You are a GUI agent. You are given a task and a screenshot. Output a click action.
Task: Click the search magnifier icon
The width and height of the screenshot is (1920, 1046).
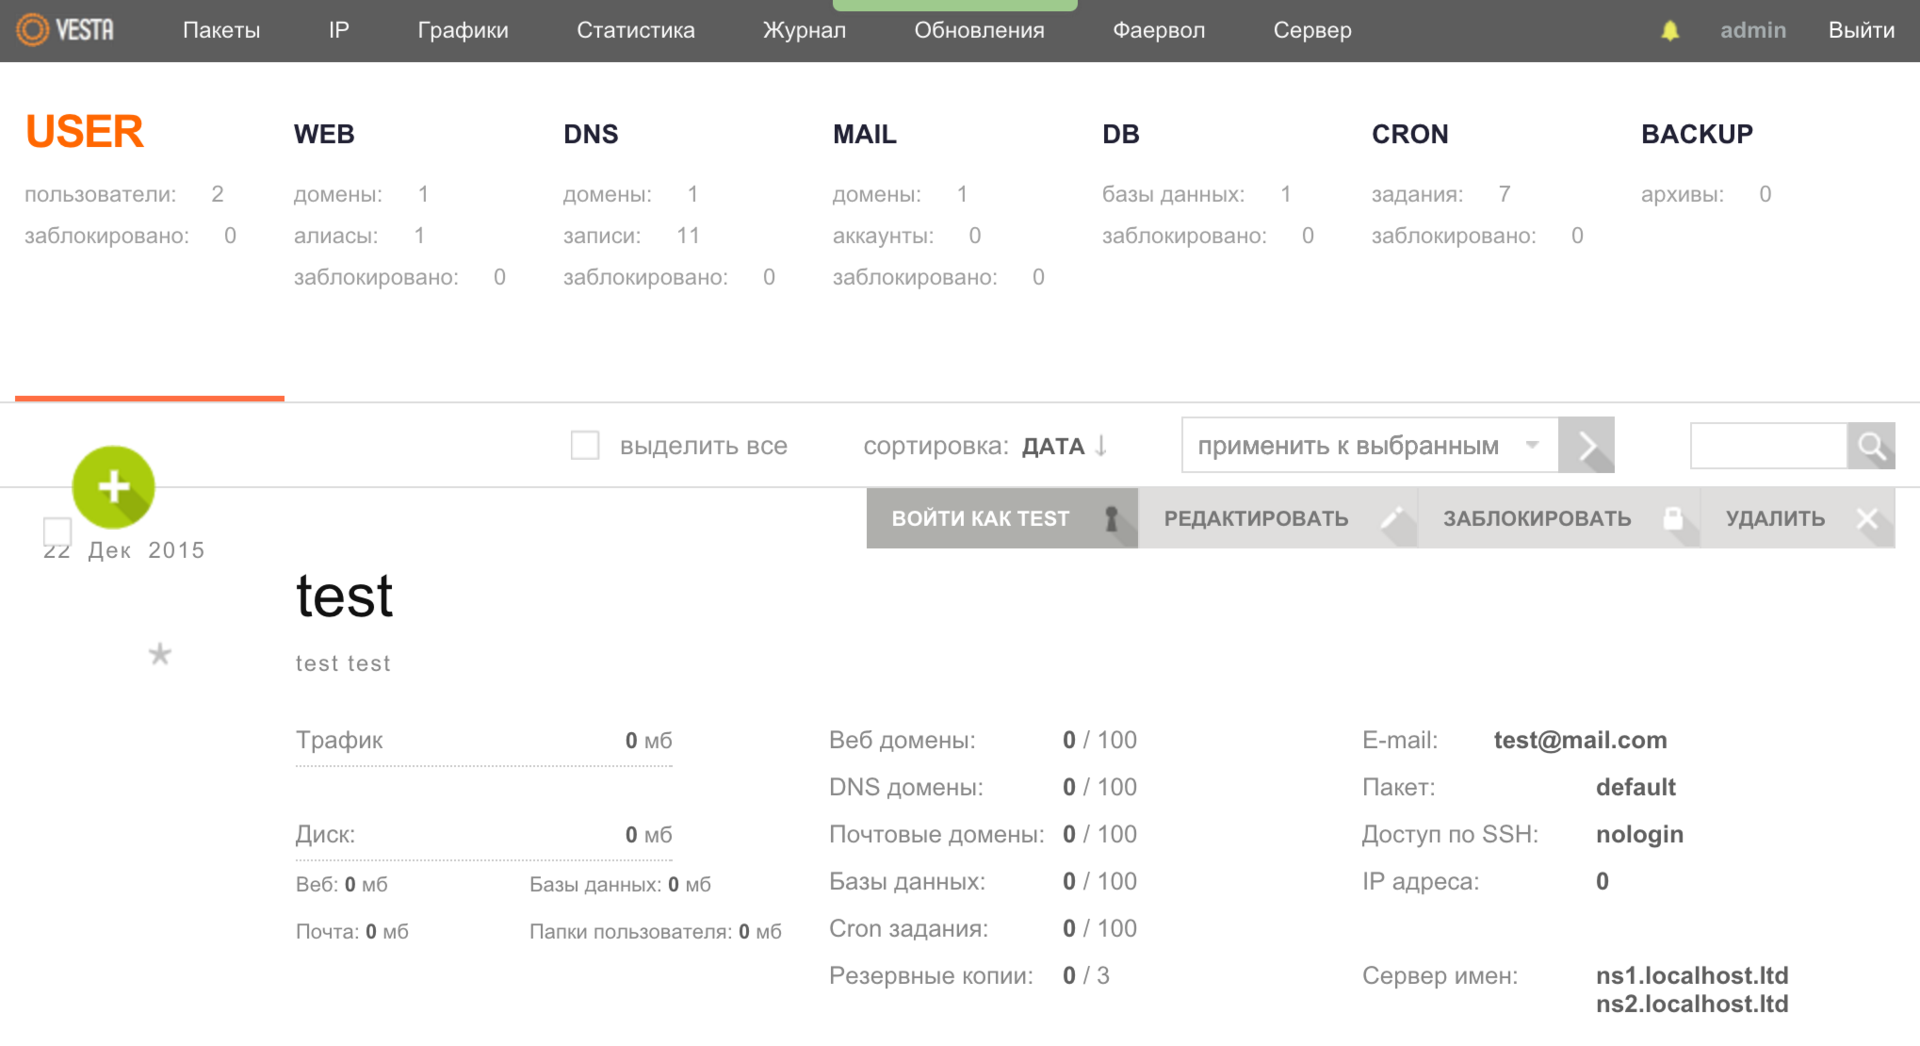pos(1871,446)
